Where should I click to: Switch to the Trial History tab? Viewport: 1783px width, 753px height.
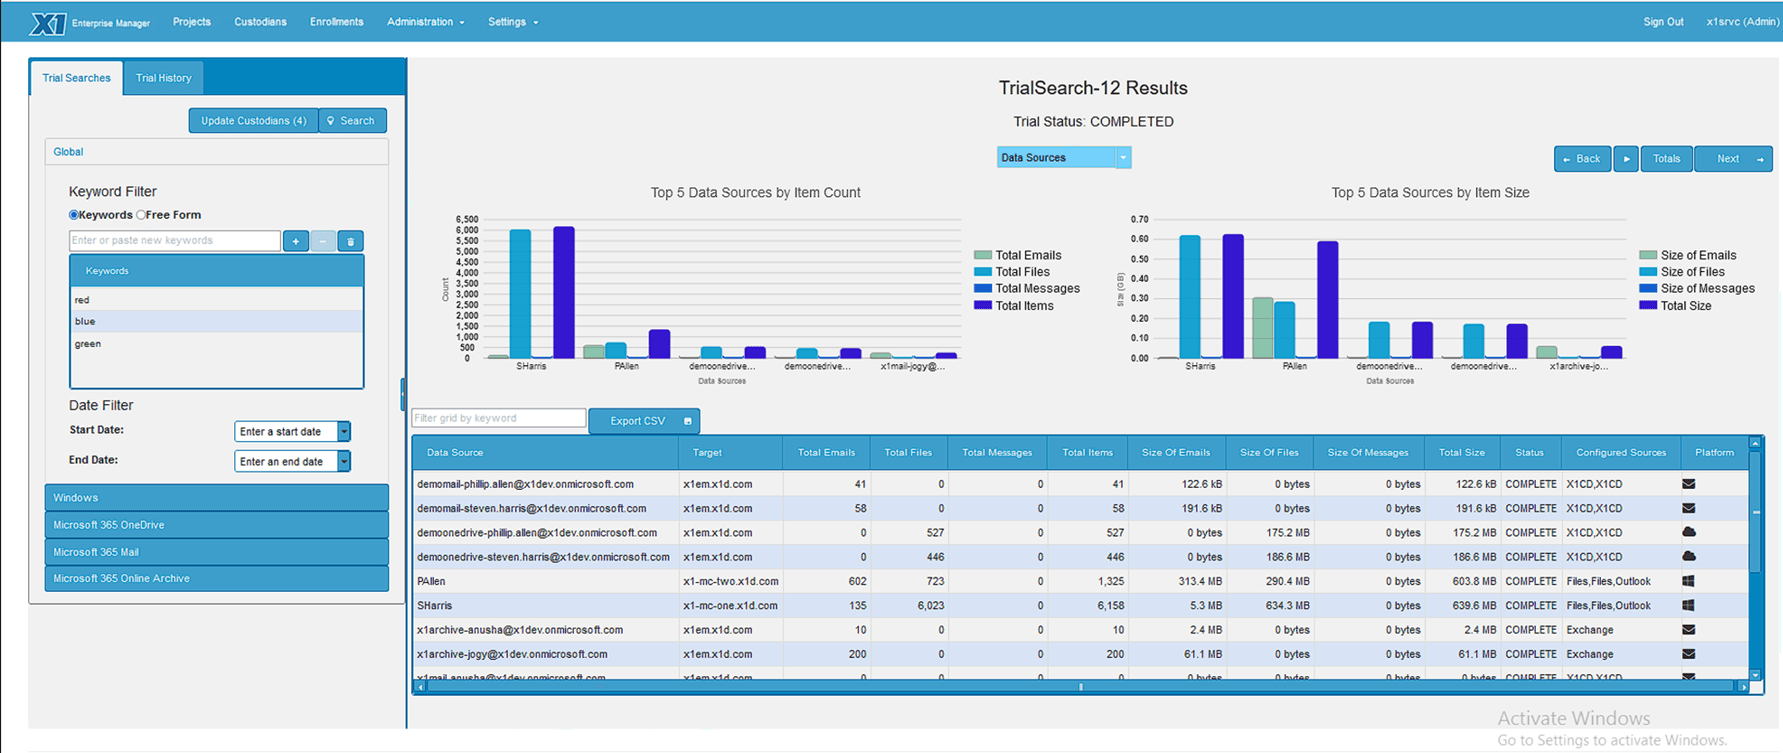(163, 78)
